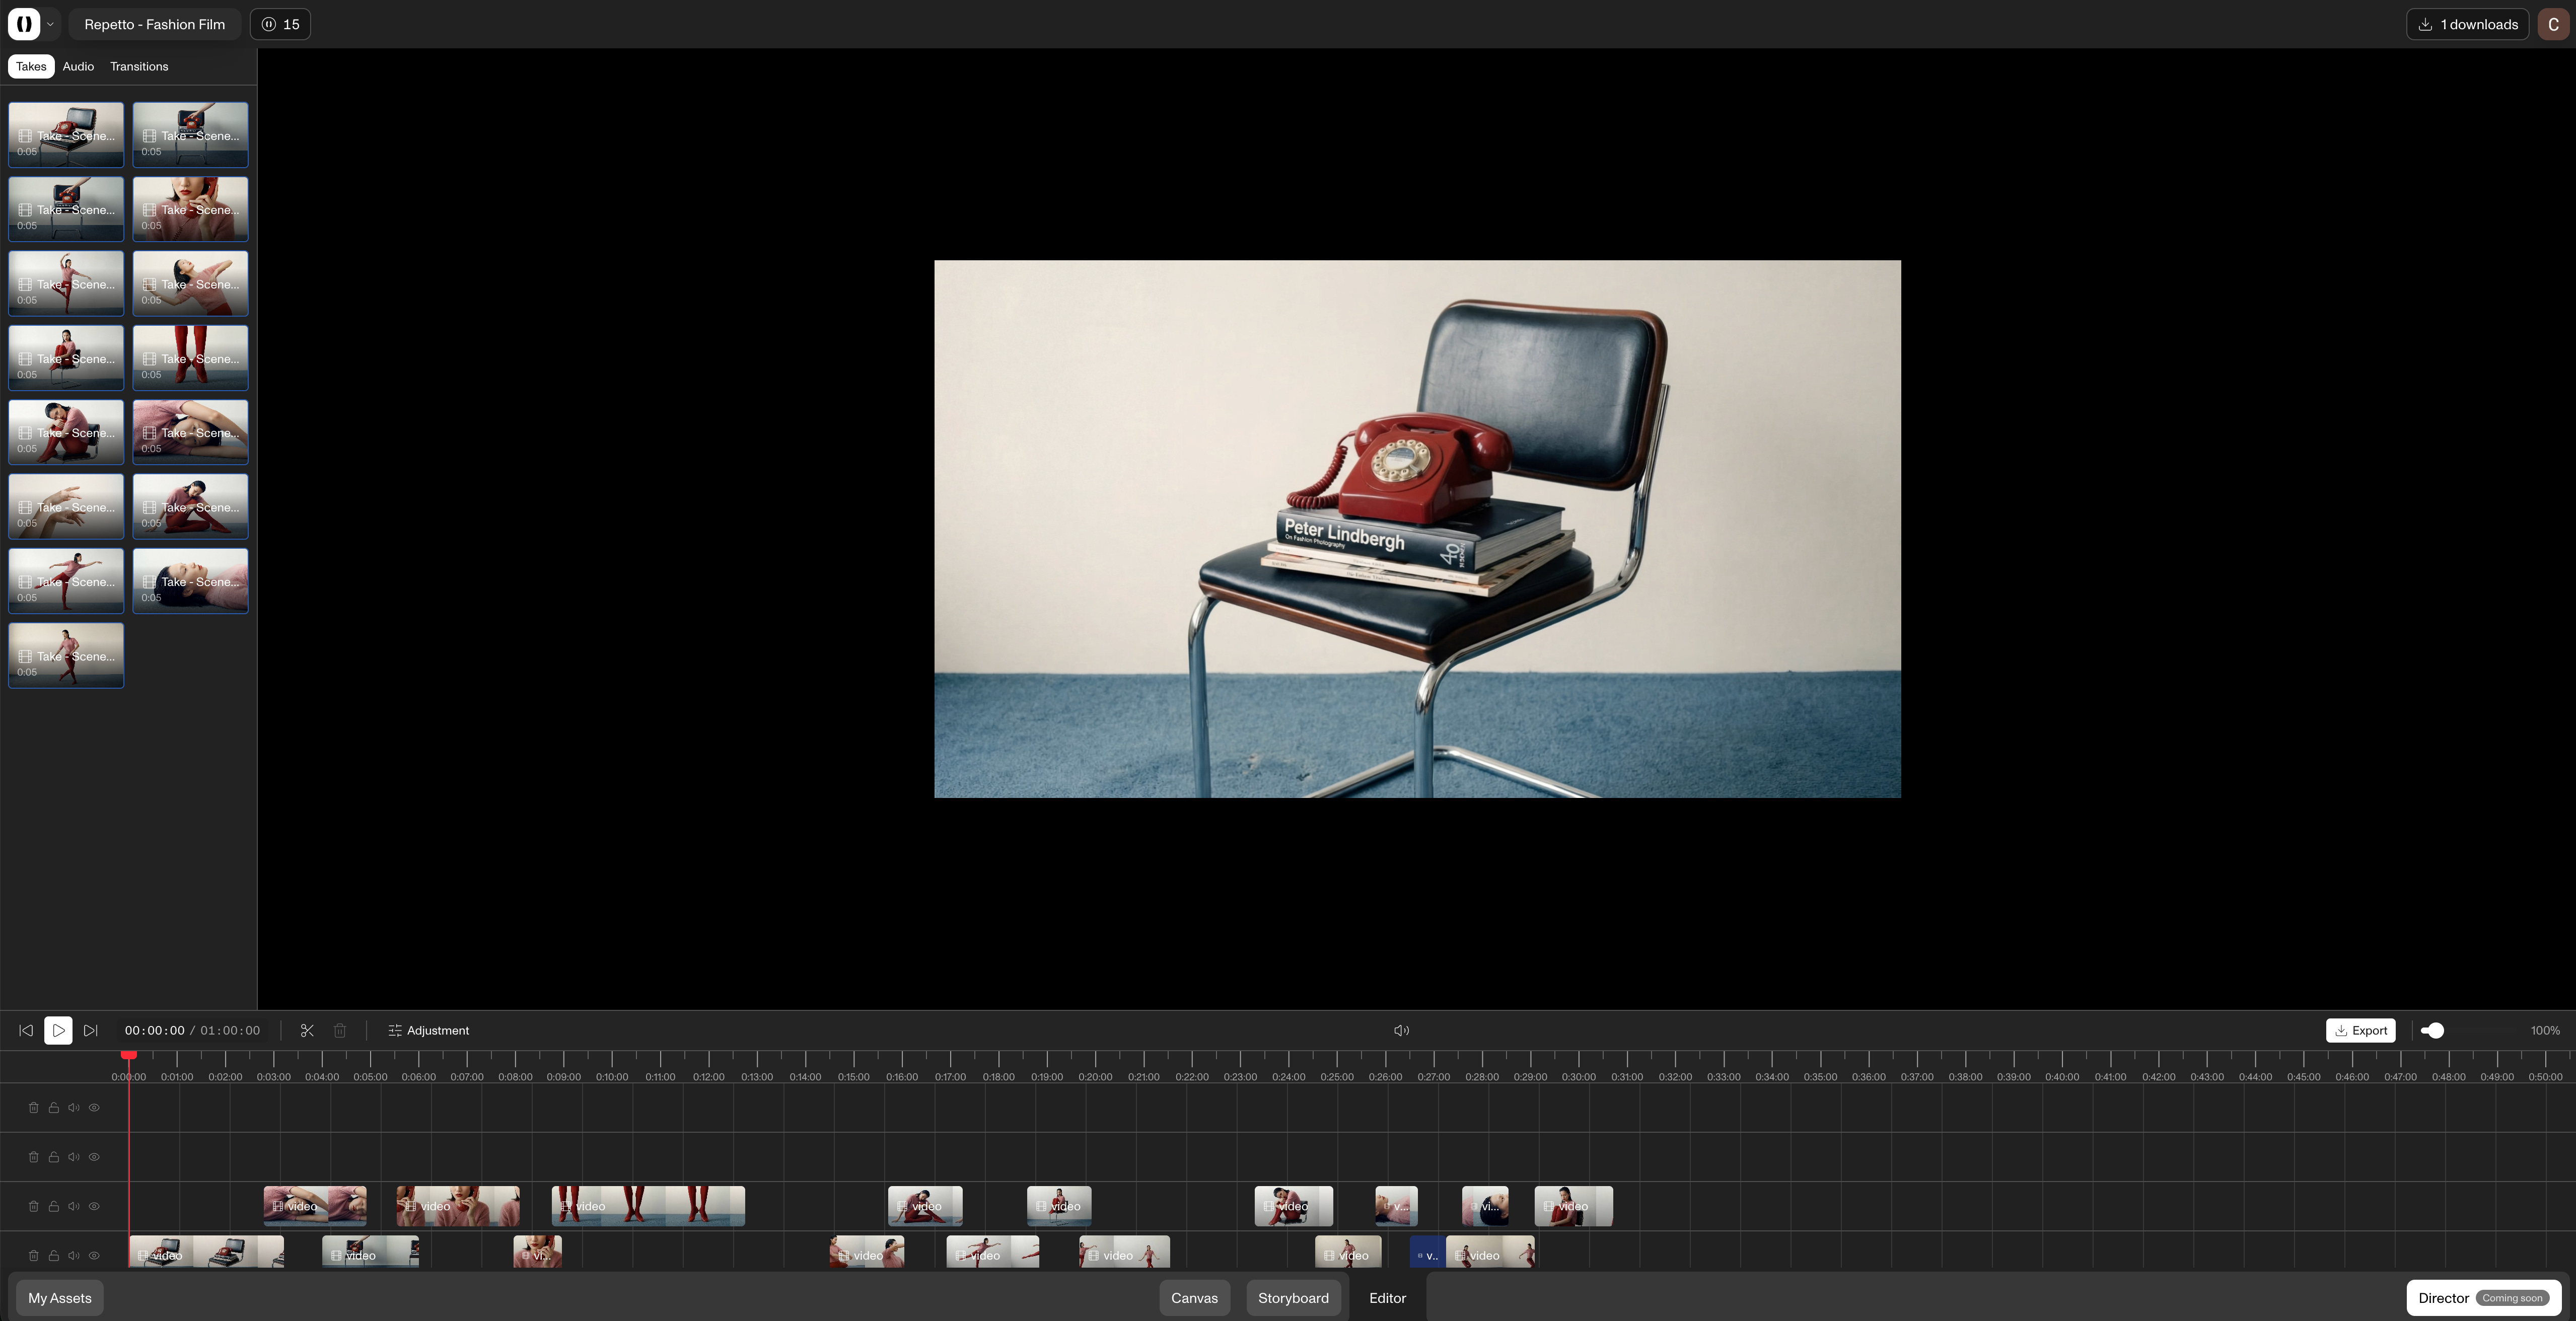This screenshot has height=1321, width=2576.
Task: Skip to the timeline end
Action: (x=91, y=1030)
